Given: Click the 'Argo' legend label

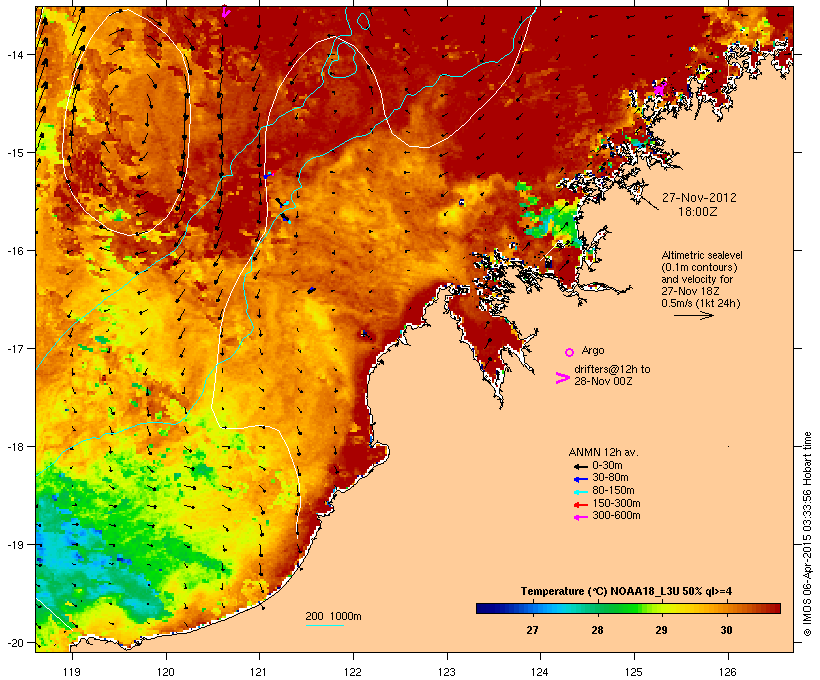Looking at the screenshot, I should (593, 350).
